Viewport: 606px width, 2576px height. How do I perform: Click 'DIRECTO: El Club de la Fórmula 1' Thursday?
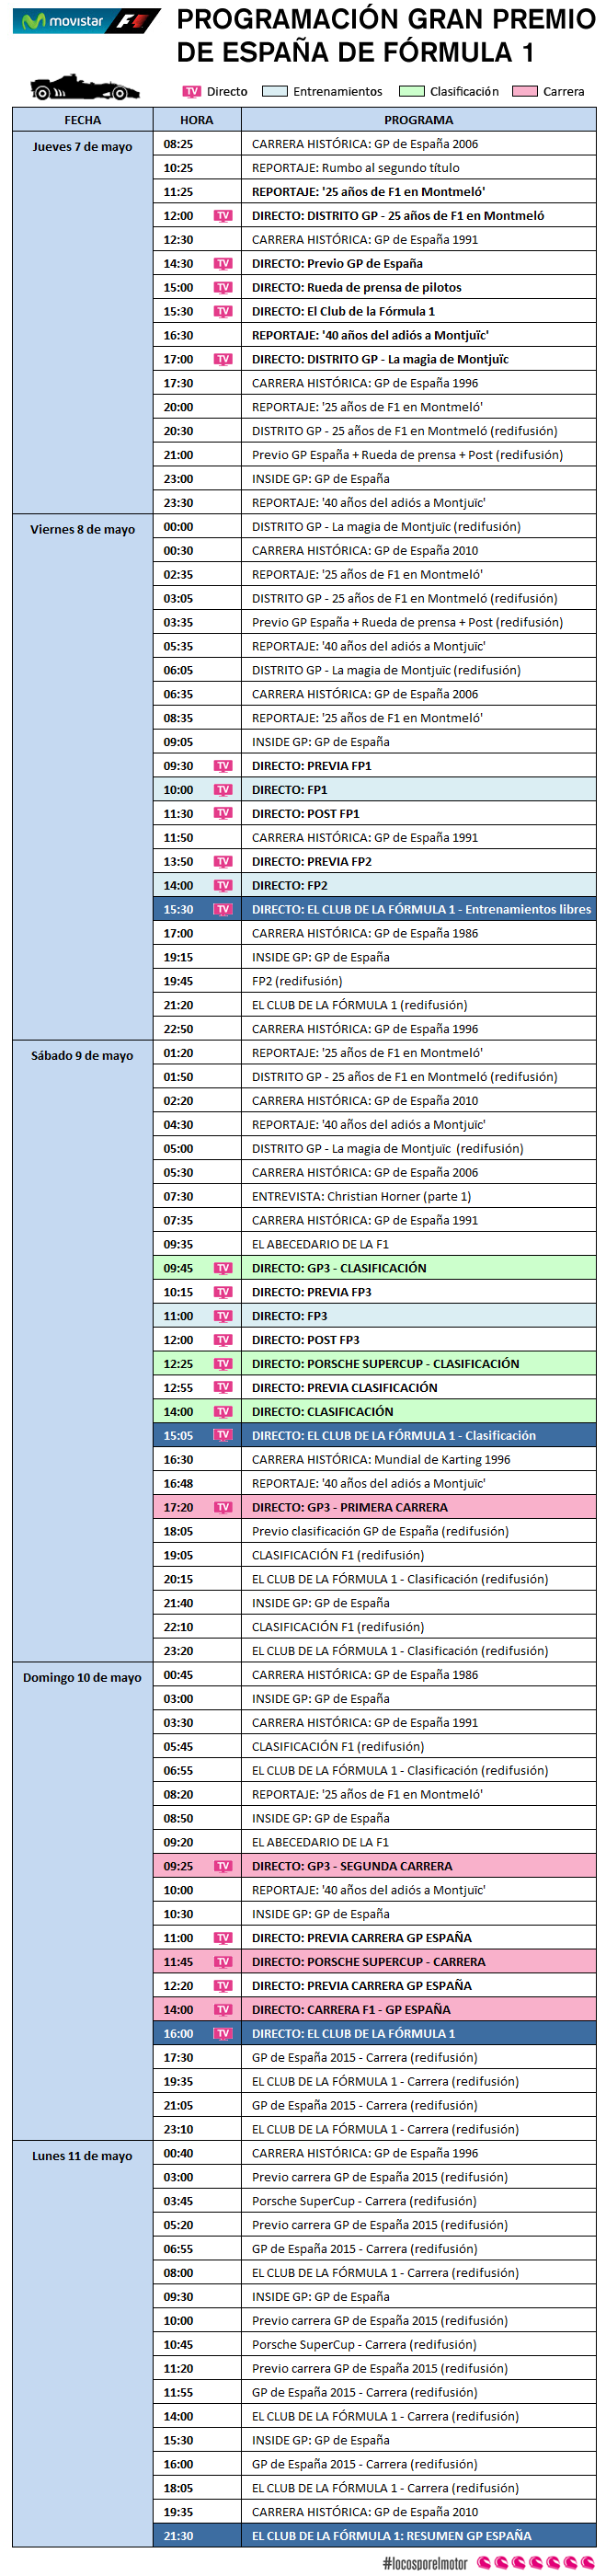(343, 312)
